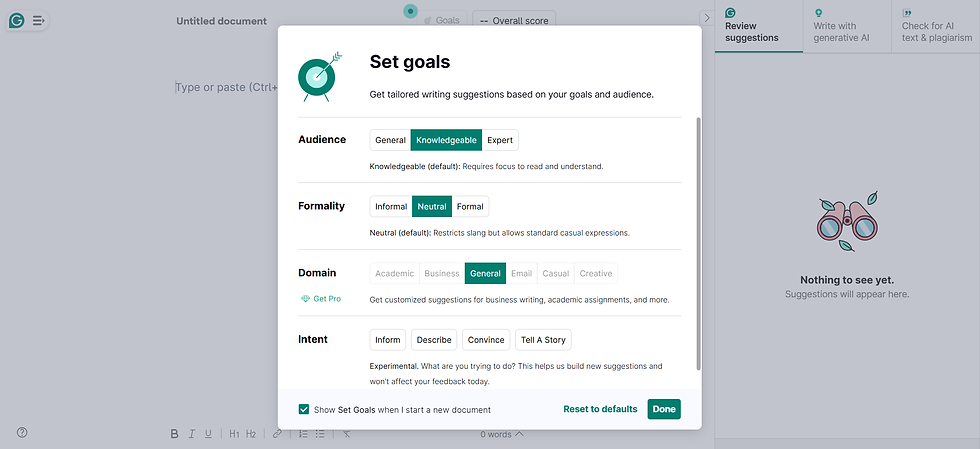Collapse the right sidebar with arrow
The height and width of the screenshot is (449, 980).
(707, 18)
